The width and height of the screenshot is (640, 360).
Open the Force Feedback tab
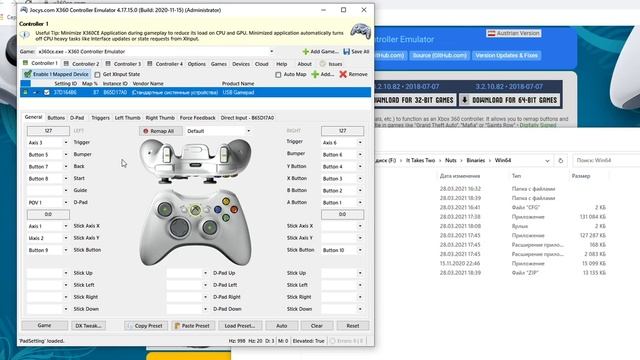pos(198,118)
